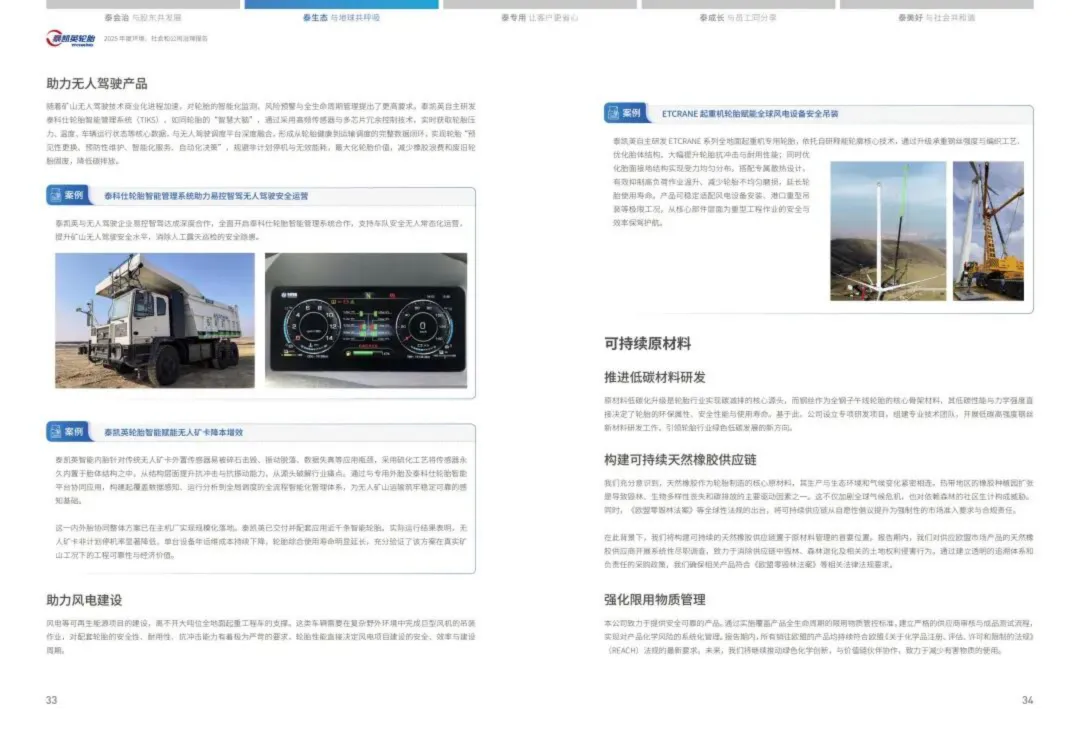
Task: Select the 推进低碳材料研发 heading
Action: [654, 377]
